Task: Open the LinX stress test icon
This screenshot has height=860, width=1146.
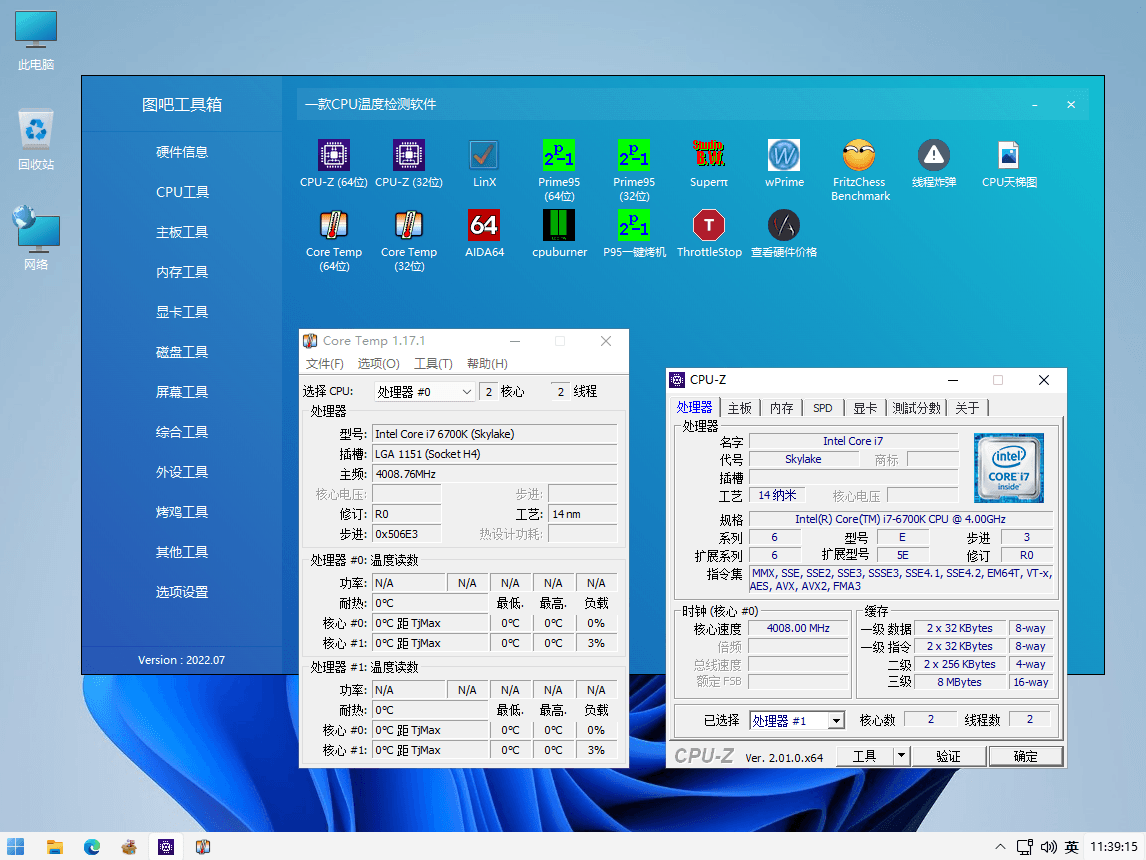Action: point(484,155)
